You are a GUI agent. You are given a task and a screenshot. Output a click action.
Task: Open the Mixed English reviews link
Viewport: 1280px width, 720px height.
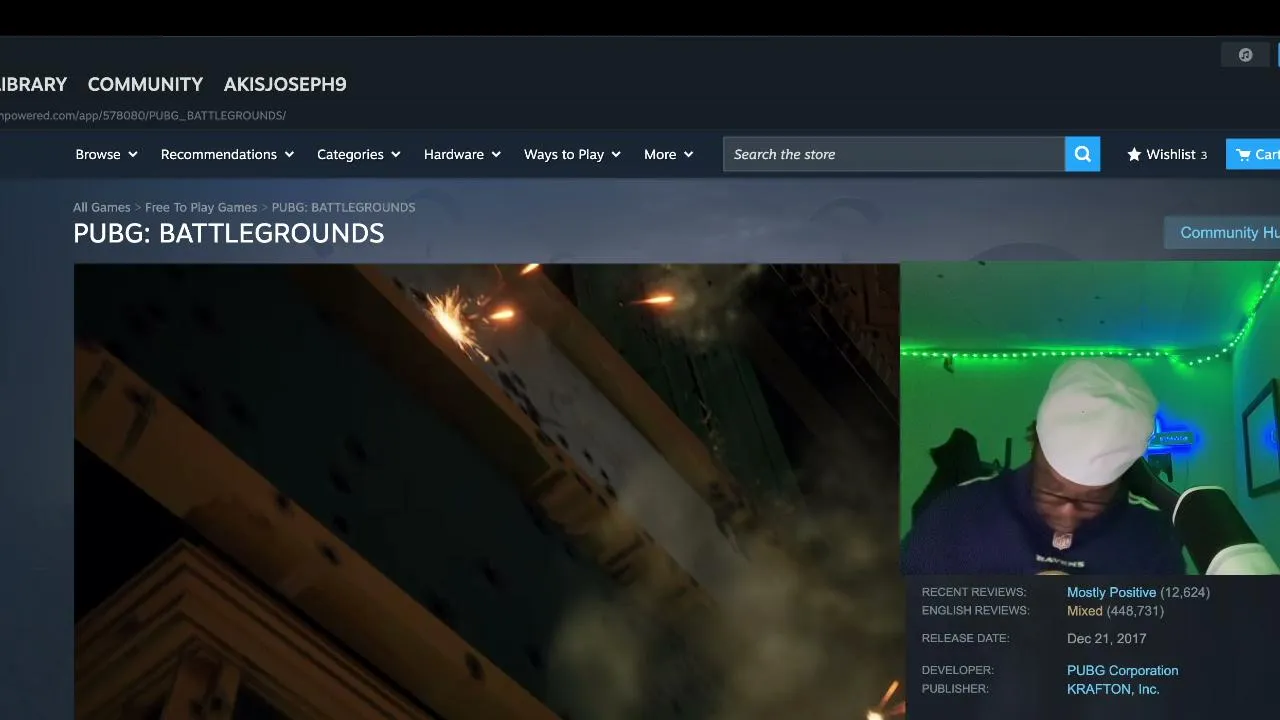(1085, 611)
